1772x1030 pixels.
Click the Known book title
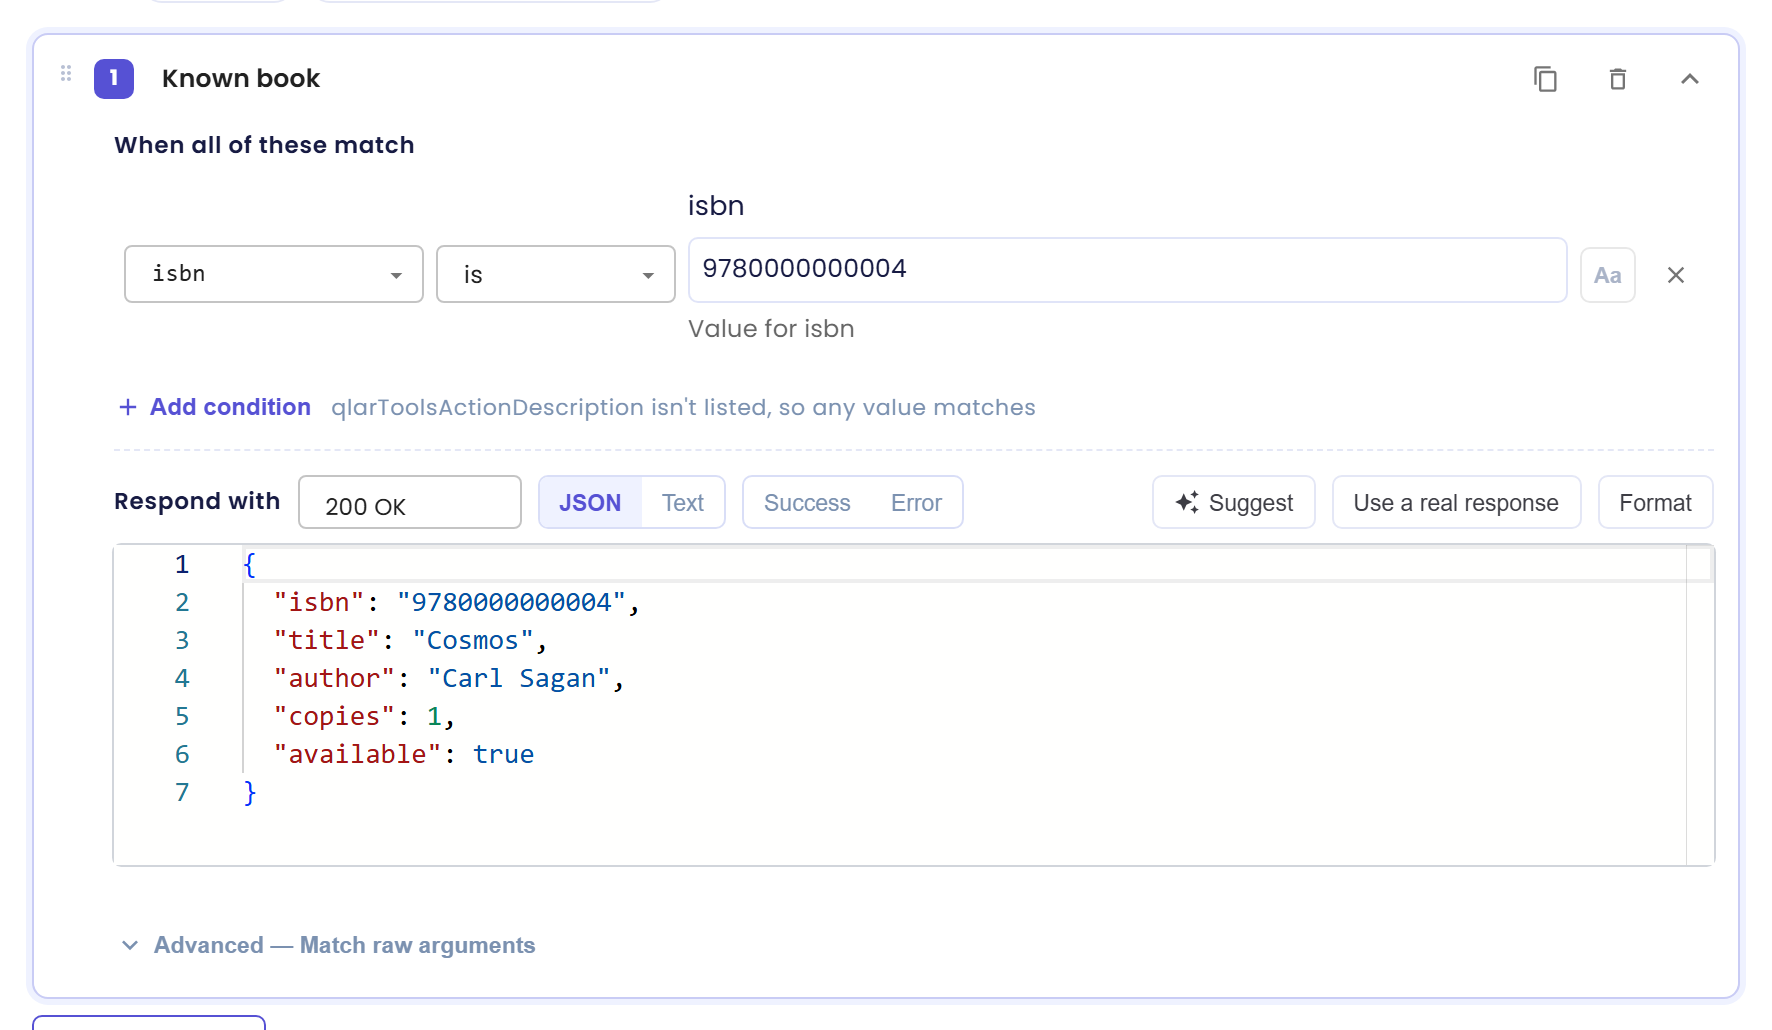pos(241,78)
